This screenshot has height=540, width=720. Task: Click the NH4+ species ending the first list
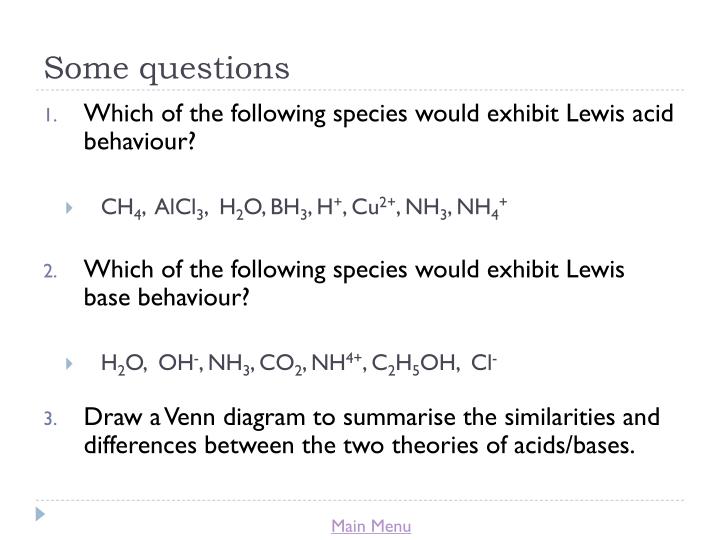click(482, 208)
